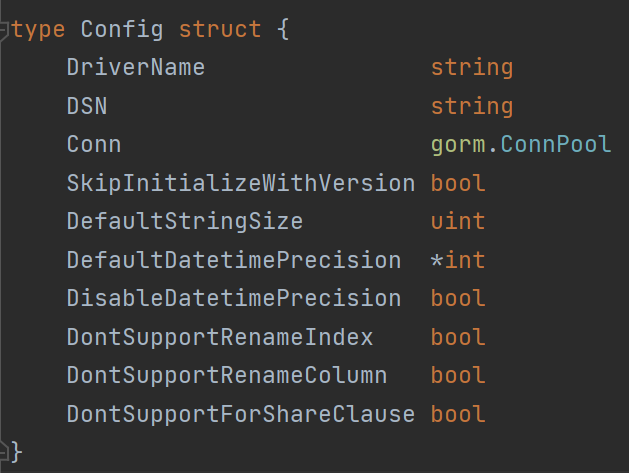Click the string type of DSN
The height and width of the screenshot is (473, 629).
(472, 106)
